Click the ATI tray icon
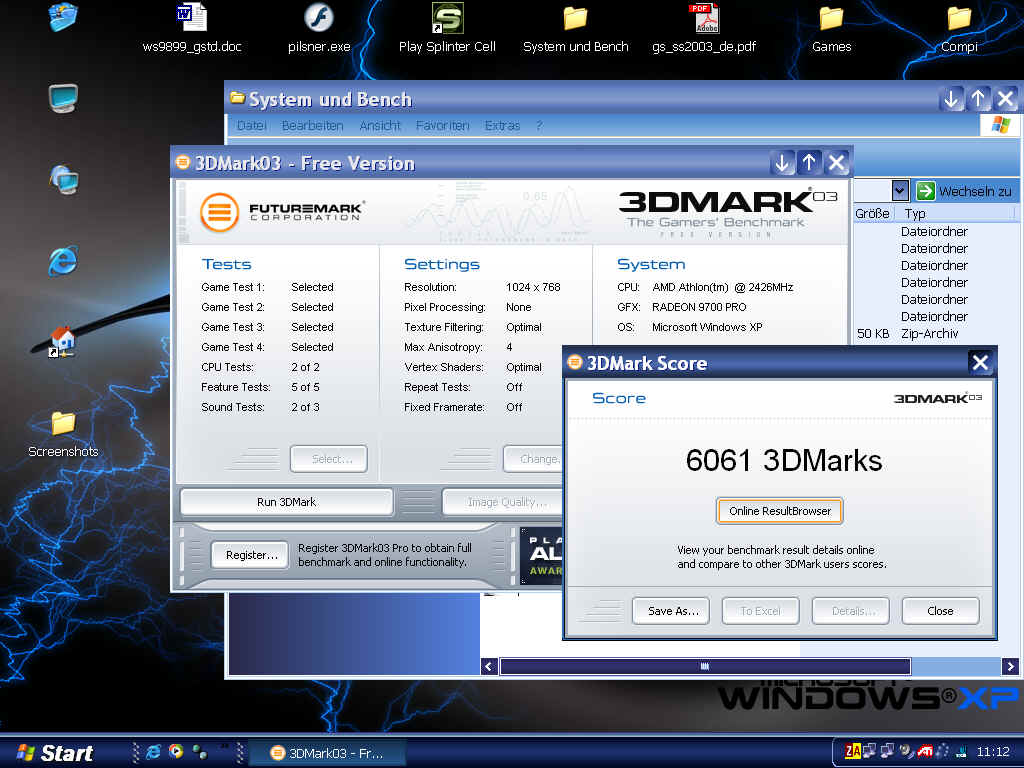1024x768 pixels. coord(925,752)
